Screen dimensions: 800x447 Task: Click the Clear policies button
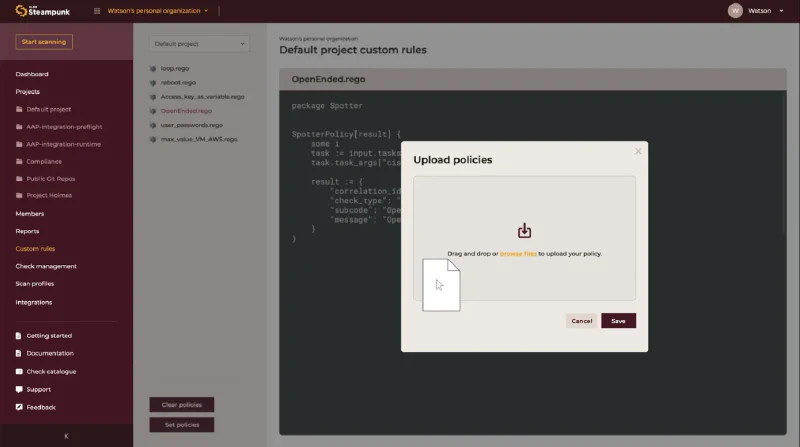tap(182, 405)
